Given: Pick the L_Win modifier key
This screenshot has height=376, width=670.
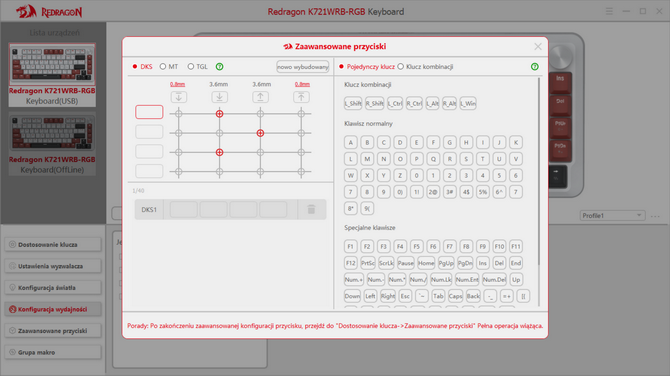Looking at the screenshot, I should point(468,103).
